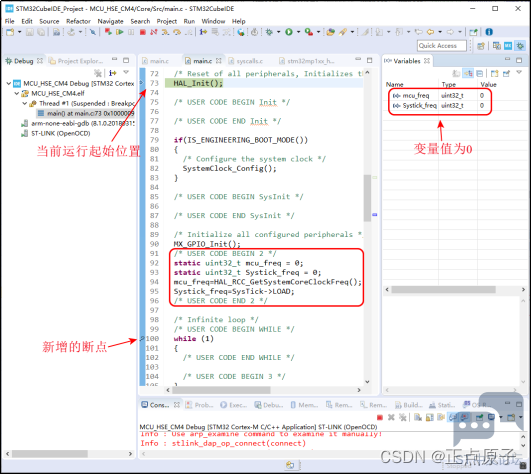Click the editor horizontal scrollbar thumb

tap(221, 391)
